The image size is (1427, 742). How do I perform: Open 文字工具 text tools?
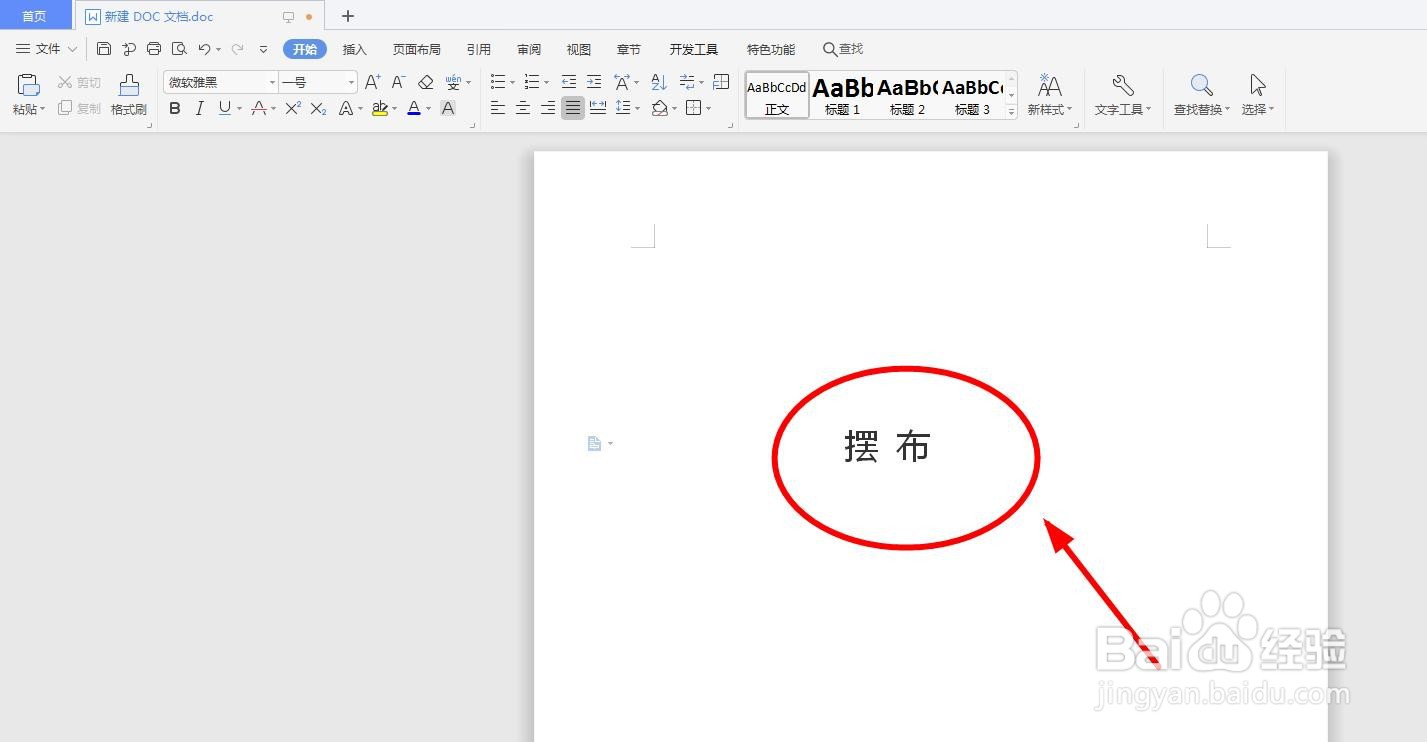[1120, 95]
